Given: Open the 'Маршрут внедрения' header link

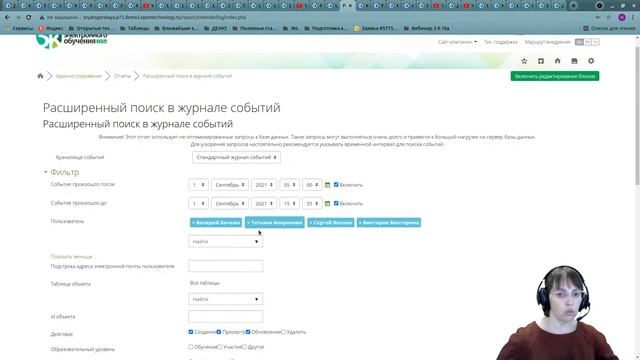Looking at the screenshot, I should click(547, 42).
